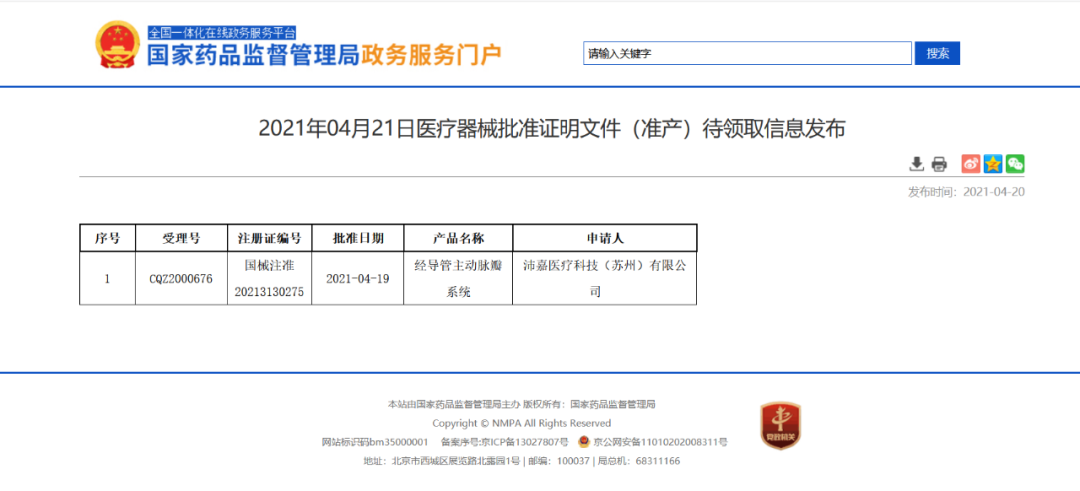Click the 搜索 search button
1080x491 pixels.
[x=937, y=53]
